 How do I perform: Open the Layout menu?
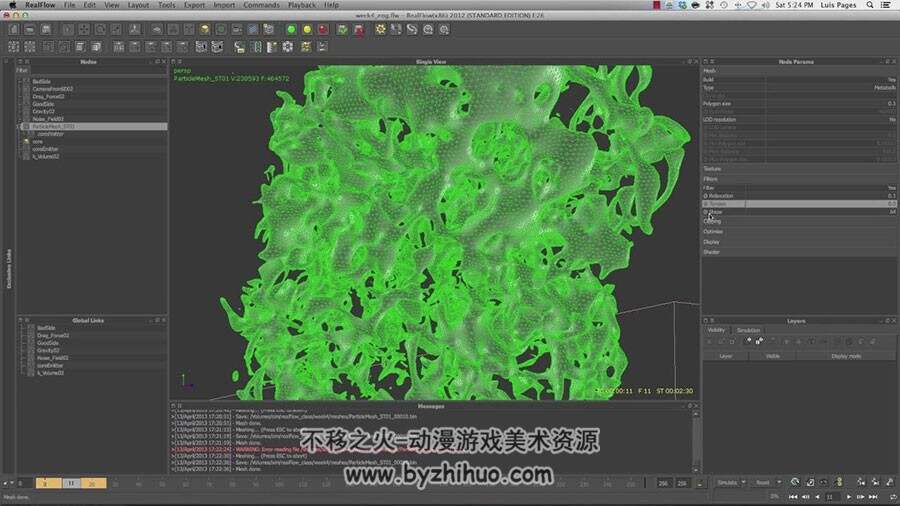click(138, 5)
